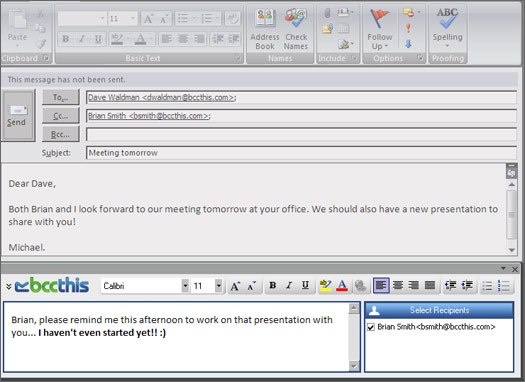Viewport: 525px width, 382px height.
Task: Open bccthis pane options arrow
Action: coord(503,269)
